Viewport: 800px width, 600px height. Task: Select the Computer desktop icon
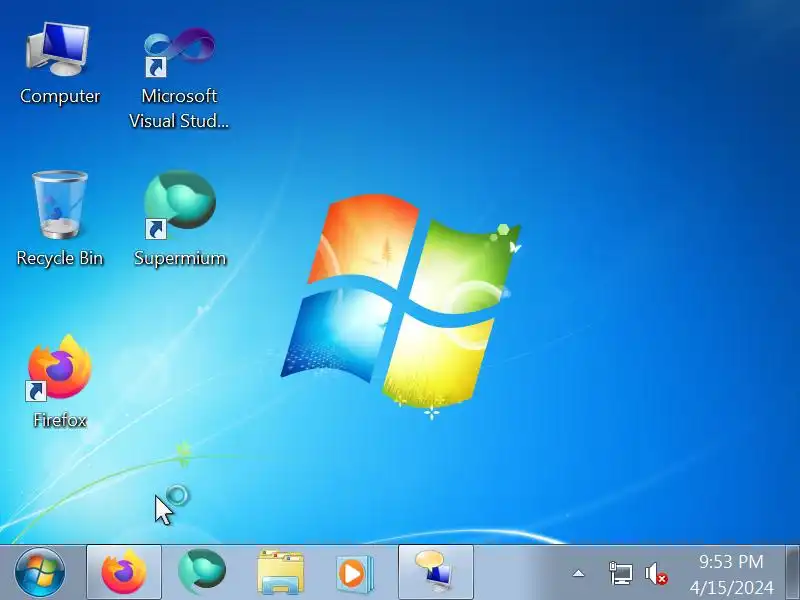pyautogui.click(x=59, y=63)
